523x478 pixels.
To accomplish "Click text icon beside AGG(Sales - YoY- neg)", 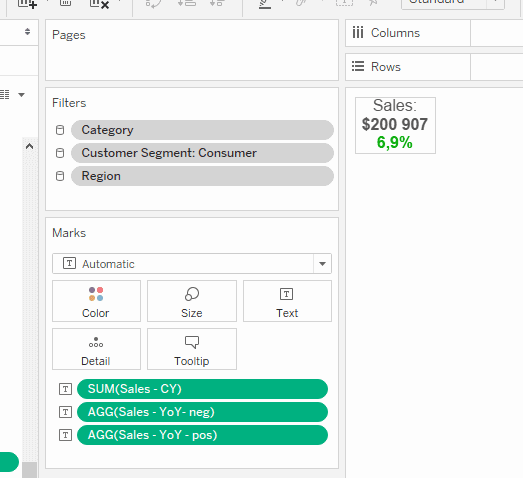I will tap(65, 412).
